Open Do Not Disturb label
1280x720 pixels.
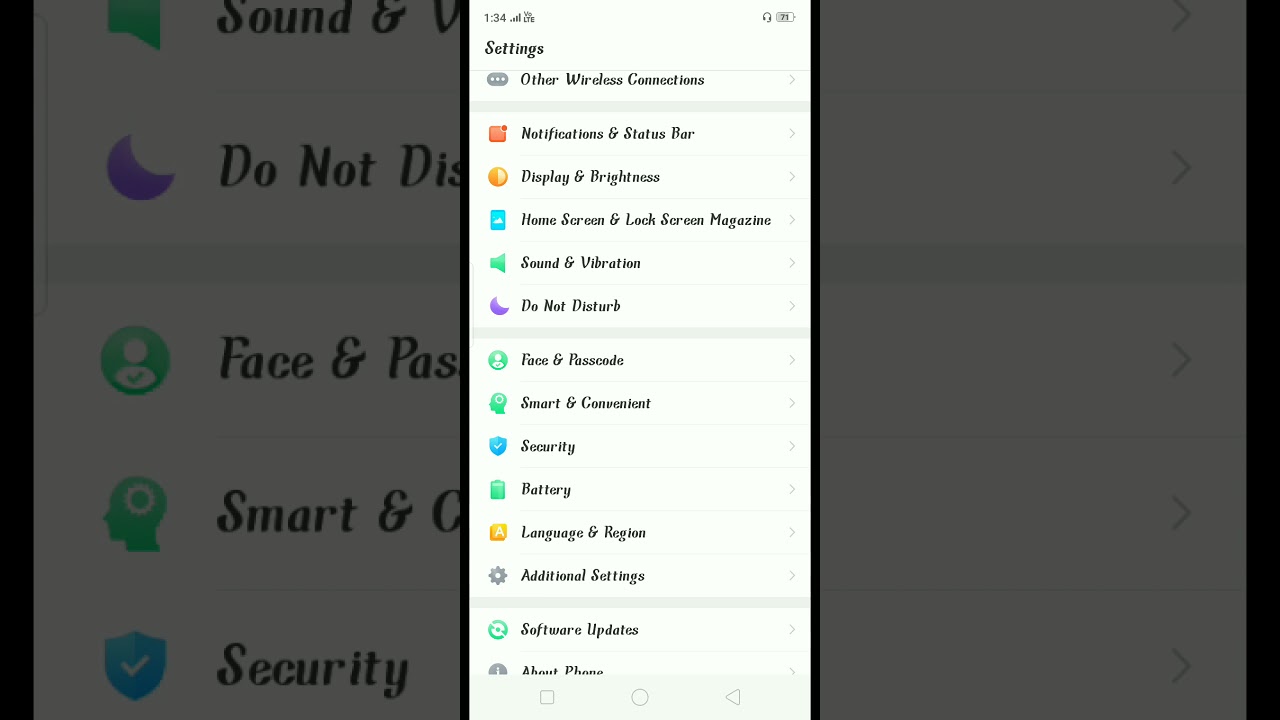pos(570,306)
